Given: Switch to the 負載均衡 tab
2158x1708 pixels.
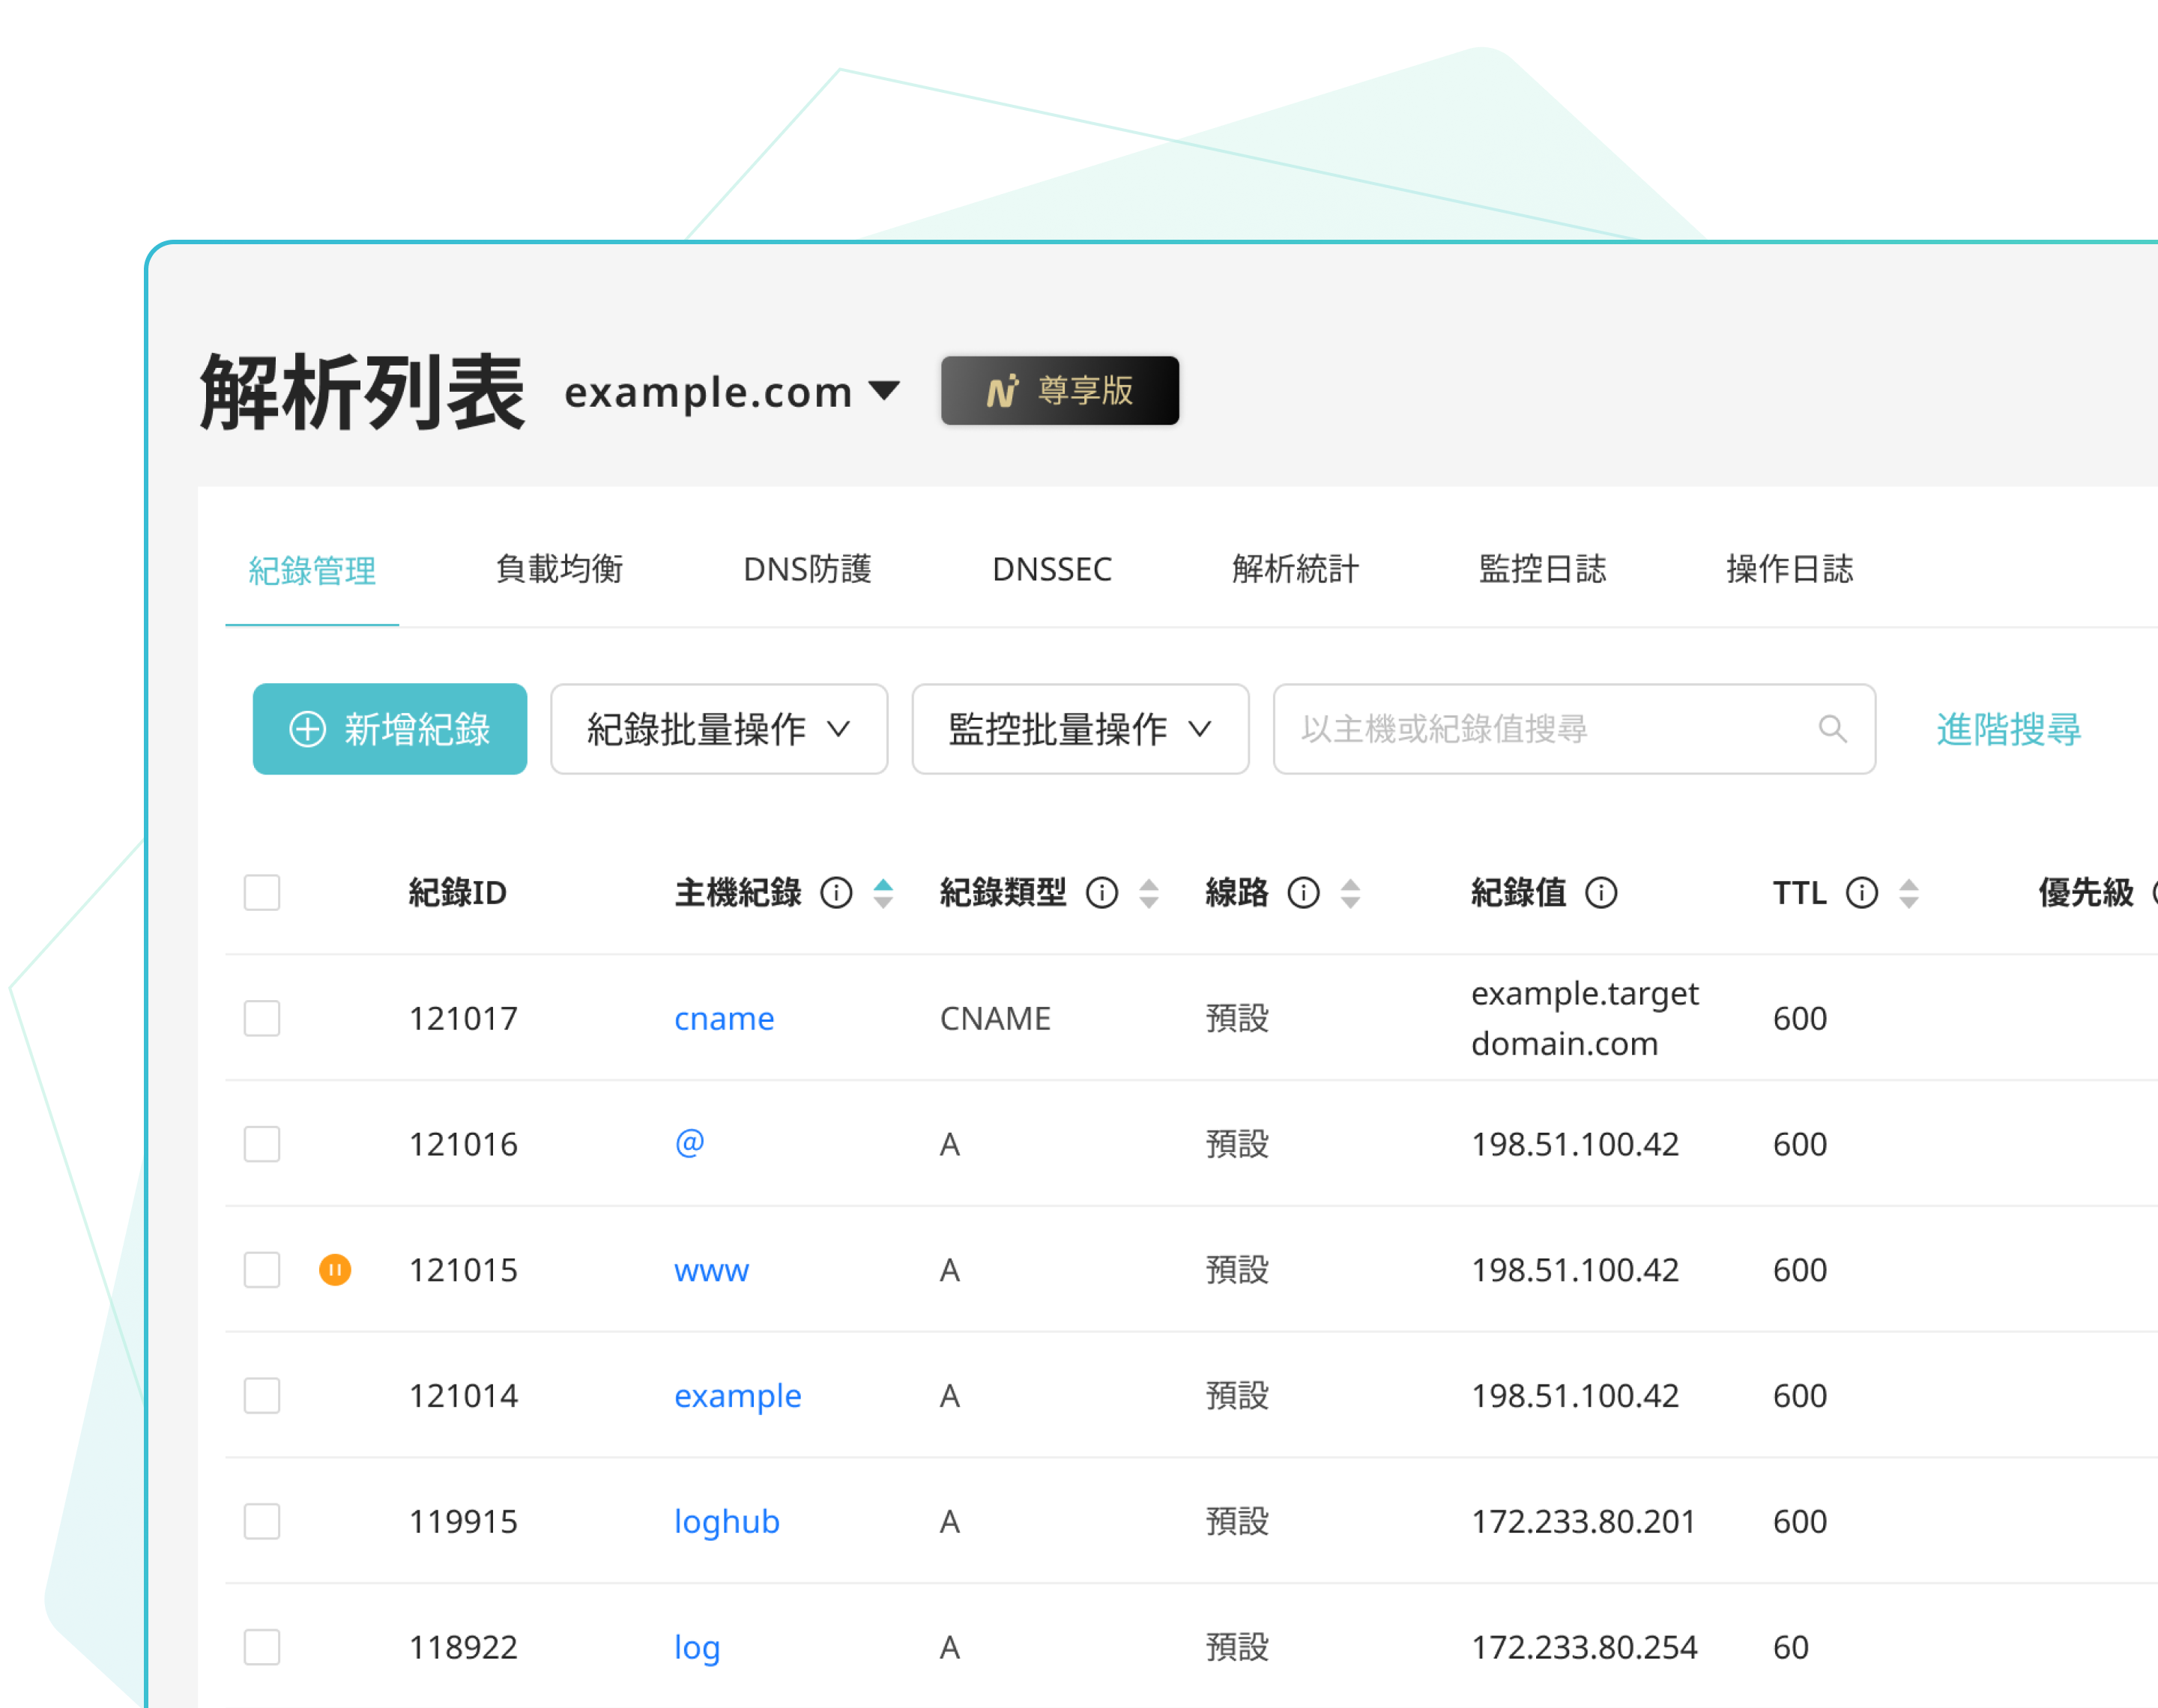Looking at the screenshot, I should click(559, 569).
